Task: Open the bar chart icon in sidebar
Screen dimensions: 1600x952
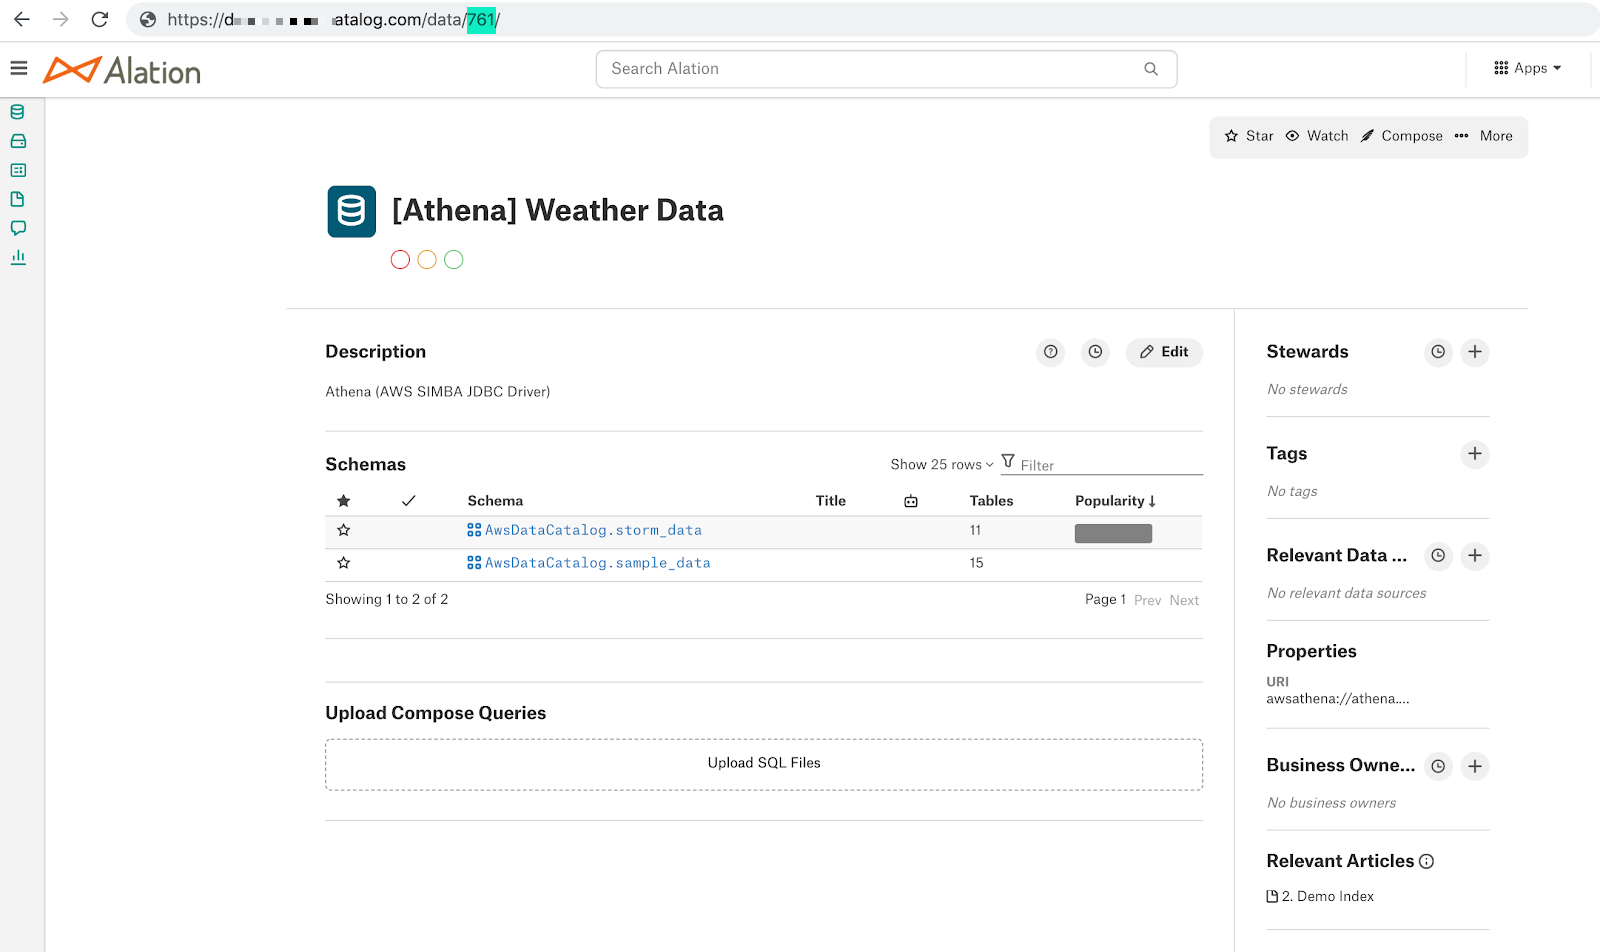Action: click(x=18, y=257)
